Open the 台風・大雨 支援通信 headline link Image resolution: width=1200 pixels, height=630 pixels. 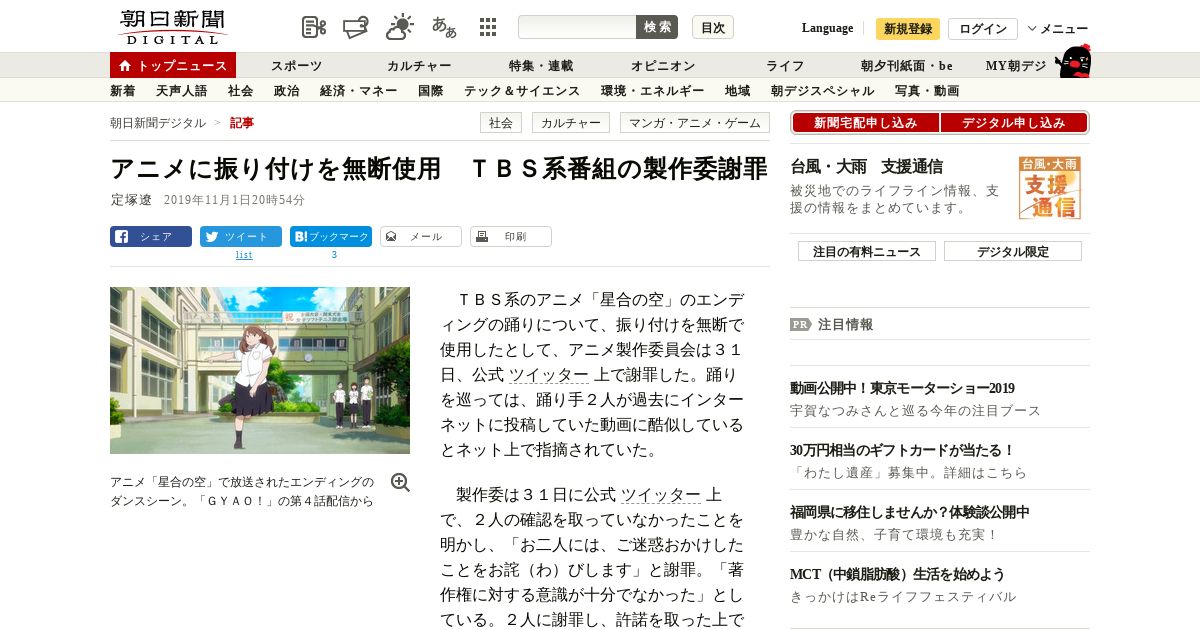tap(866, 167)
